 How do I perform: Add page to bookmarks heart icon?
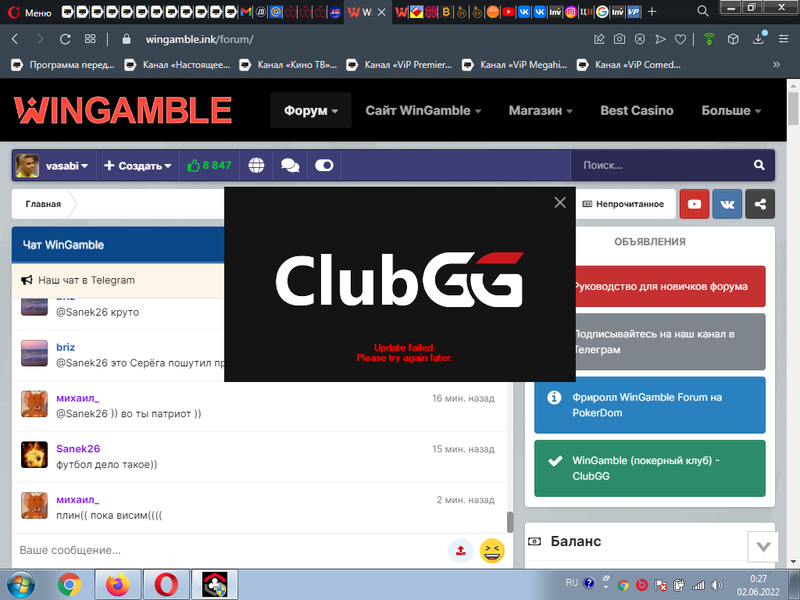click(x=680, y=40)
